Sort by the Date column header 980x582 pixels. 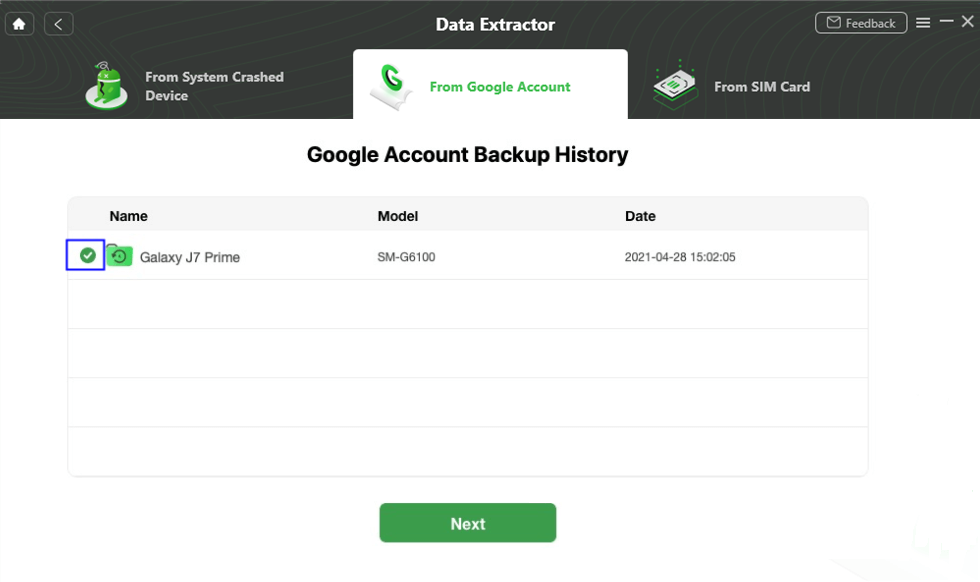(640, 216)
